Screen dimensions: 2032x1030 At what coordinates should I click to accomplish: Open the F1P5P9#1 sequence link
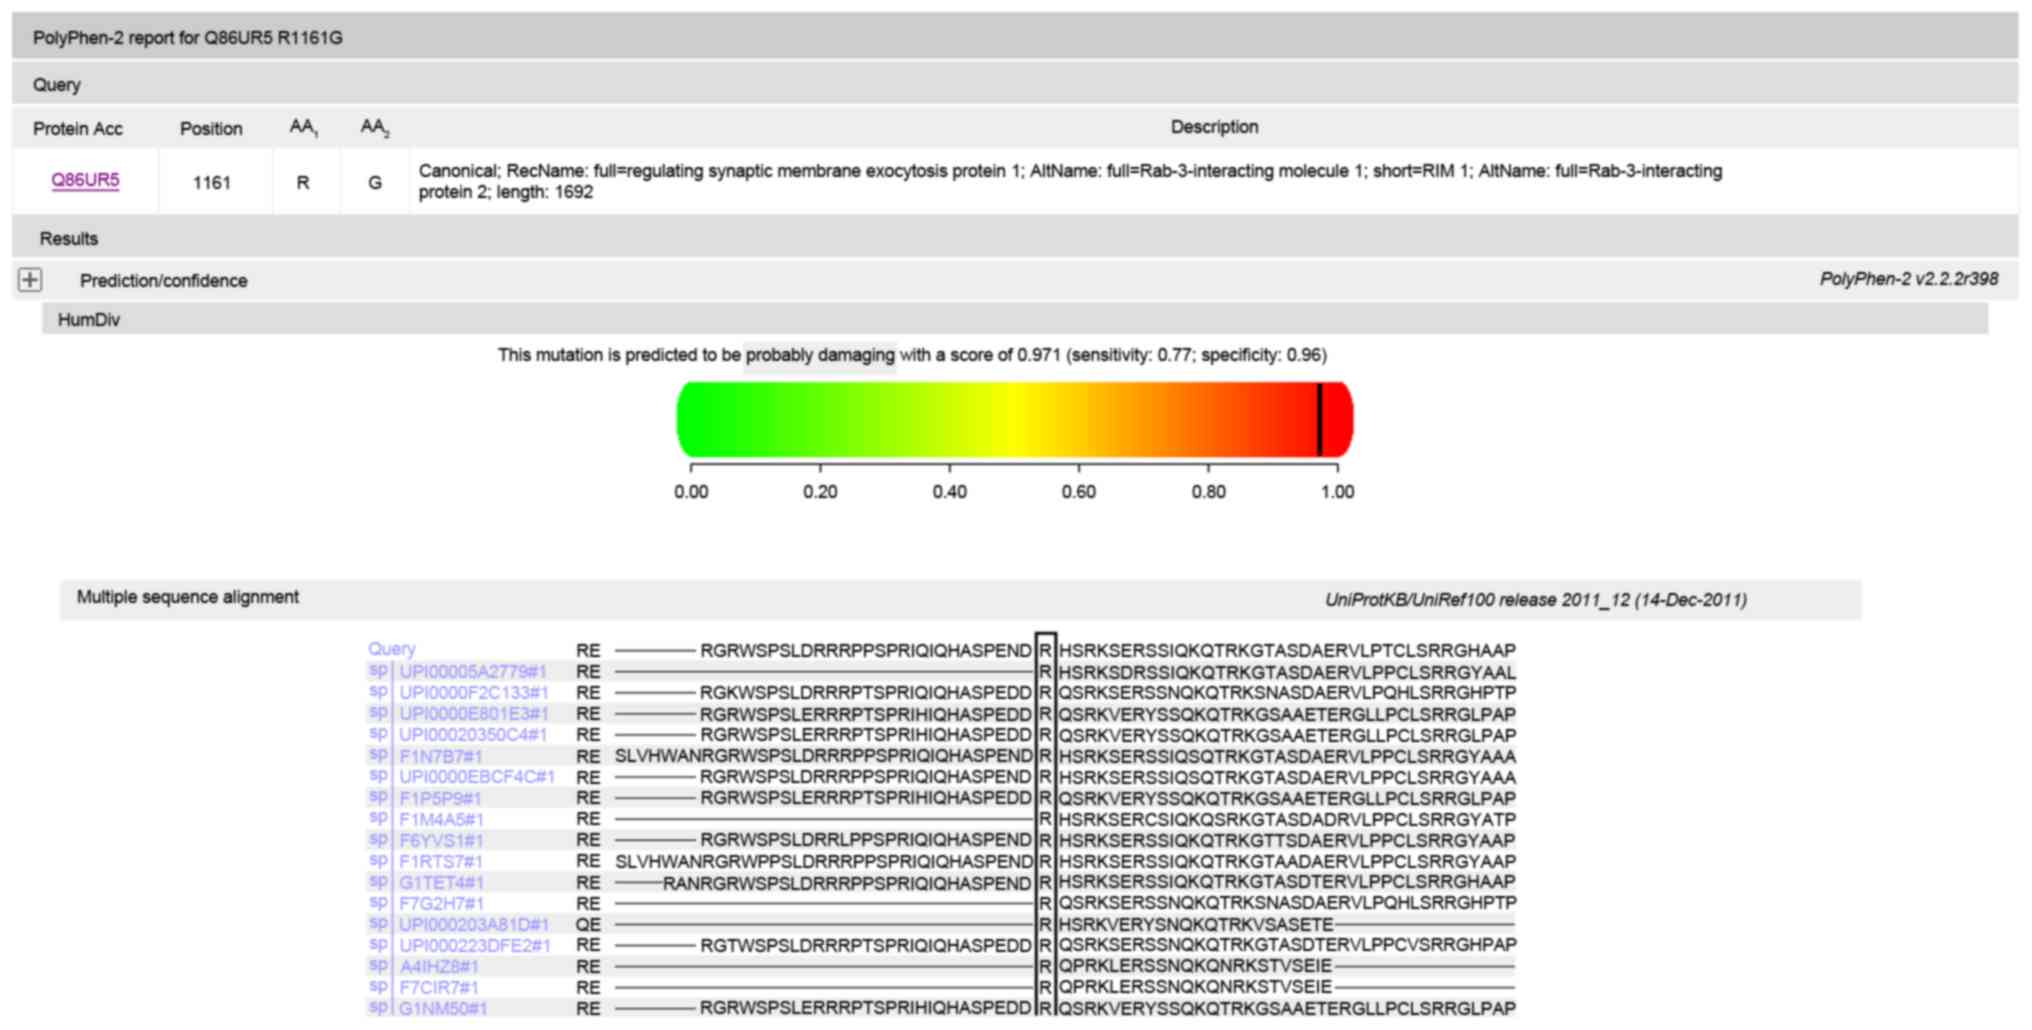coord(440,798)
